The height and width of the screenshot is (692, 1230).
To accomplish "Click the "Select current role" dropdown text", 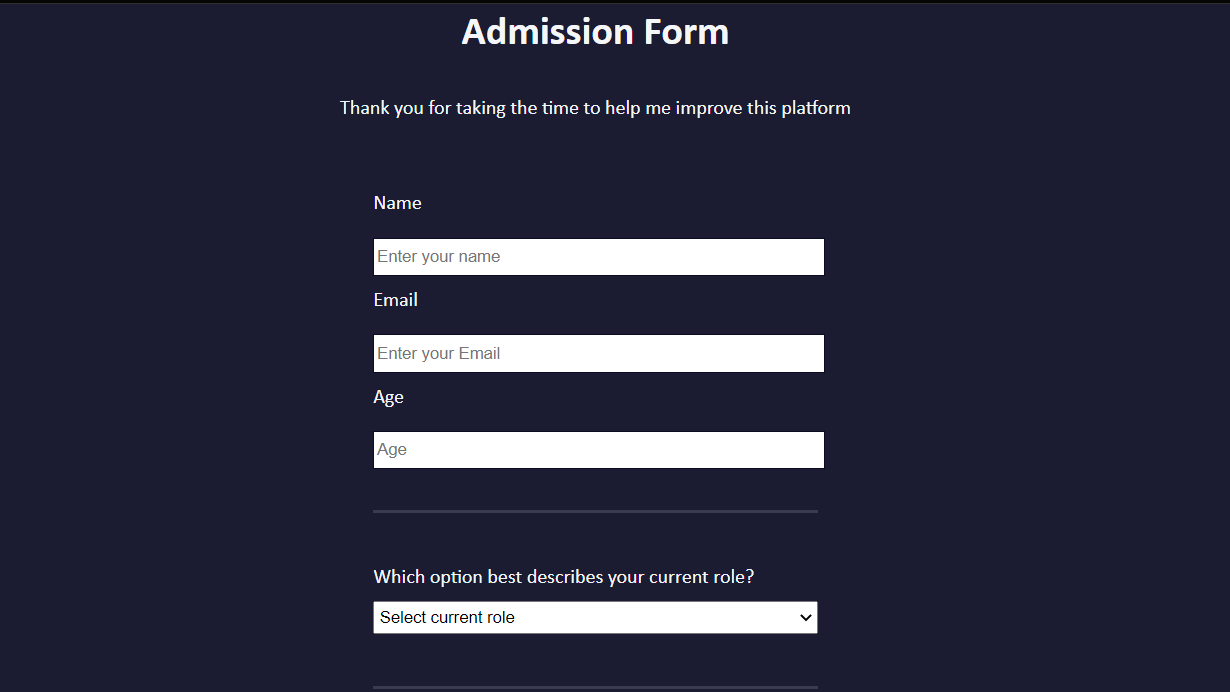I will pyautogui.click(x=447, y=618).
